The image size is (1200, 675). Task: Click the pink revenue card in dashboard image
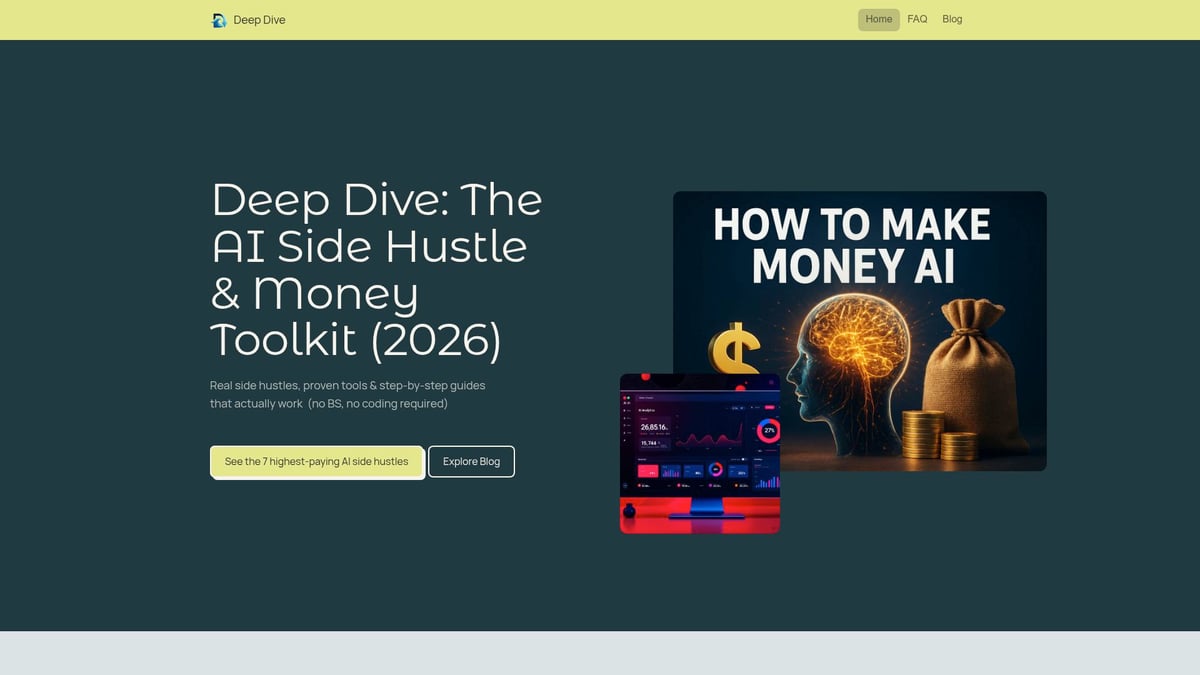[649, 471]
